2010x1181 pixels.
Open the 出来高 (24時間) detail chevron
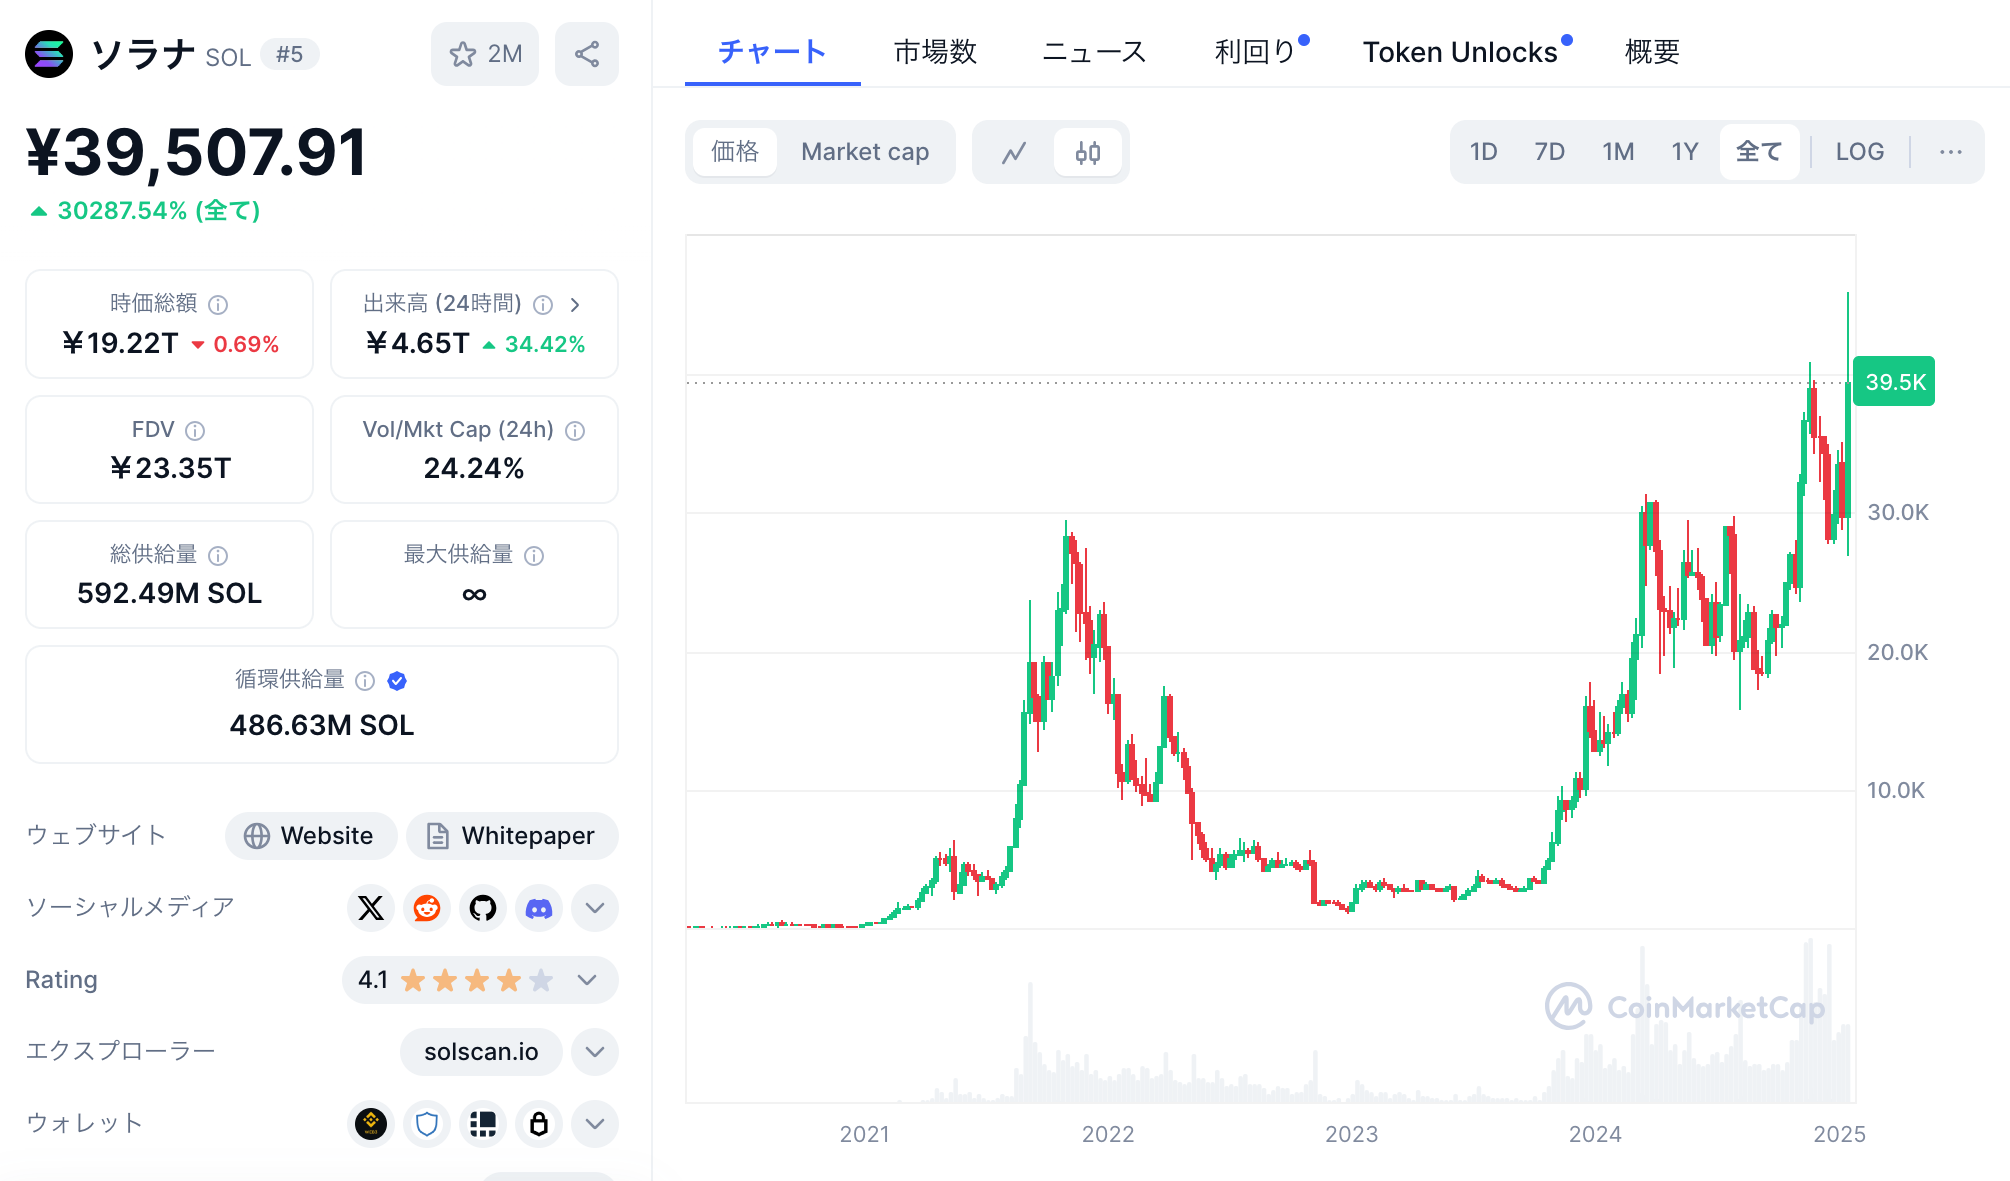pos(575,304)
